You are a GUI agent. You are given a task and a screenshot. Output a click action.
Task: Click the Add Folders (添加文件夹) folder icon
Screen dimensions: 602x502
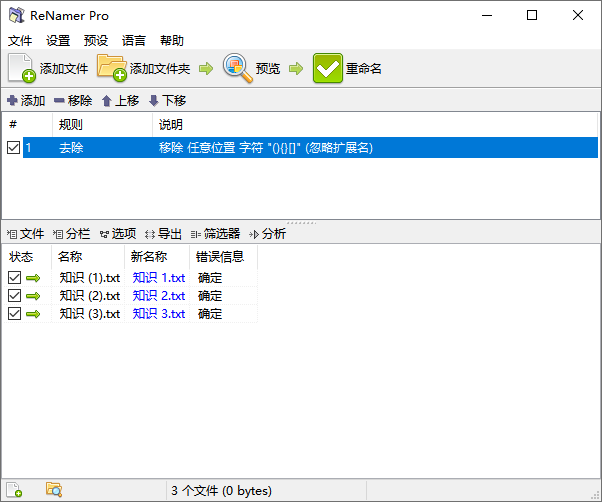click(111, 68)
